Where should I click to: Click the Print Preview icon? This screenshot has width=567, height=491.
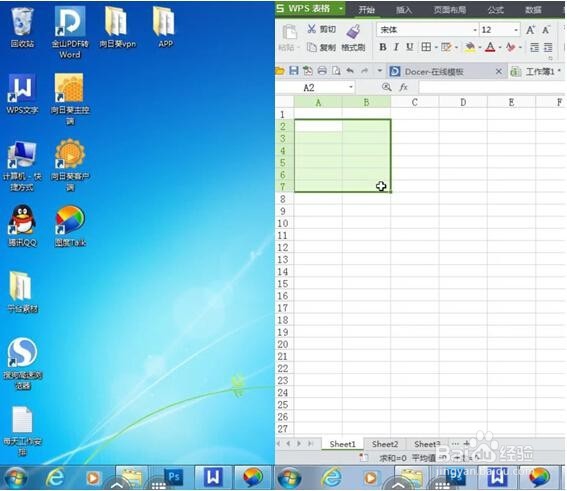click(336, 71)
